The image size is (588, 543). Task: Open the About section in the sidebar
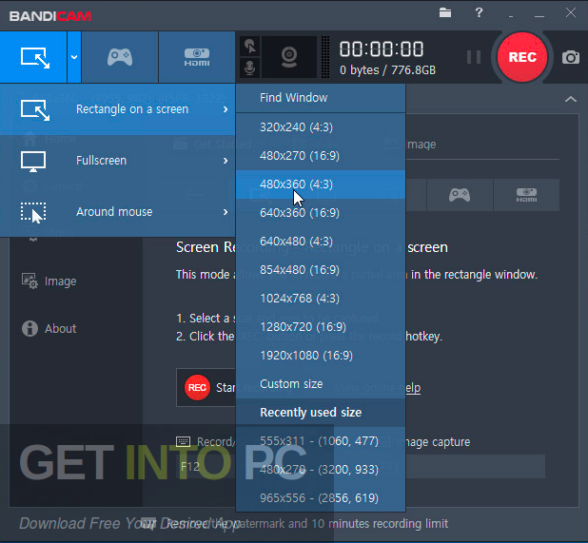pyautogui.click(x=60, y=329)
